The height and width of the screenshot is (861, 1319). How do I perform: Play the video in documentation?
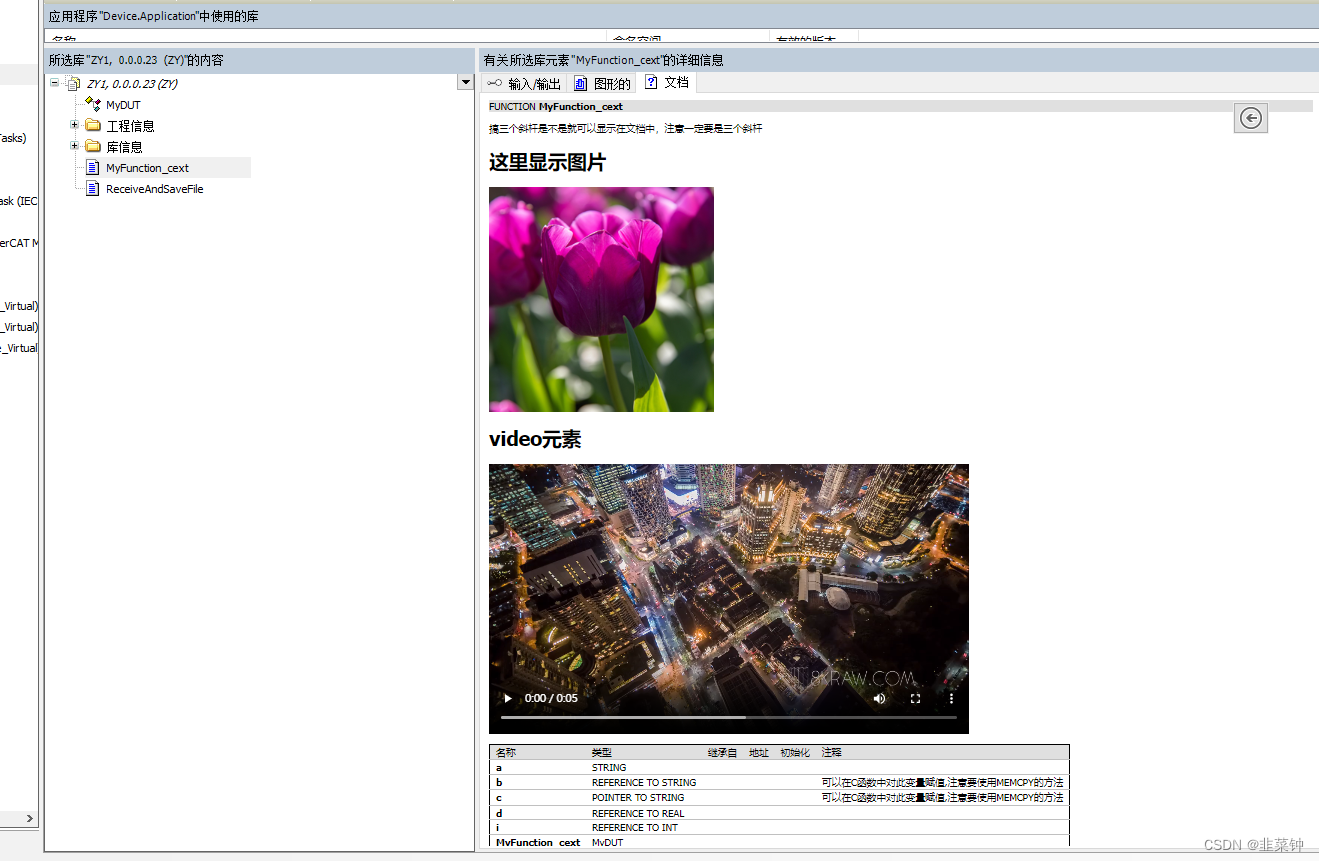click(508, 698)
